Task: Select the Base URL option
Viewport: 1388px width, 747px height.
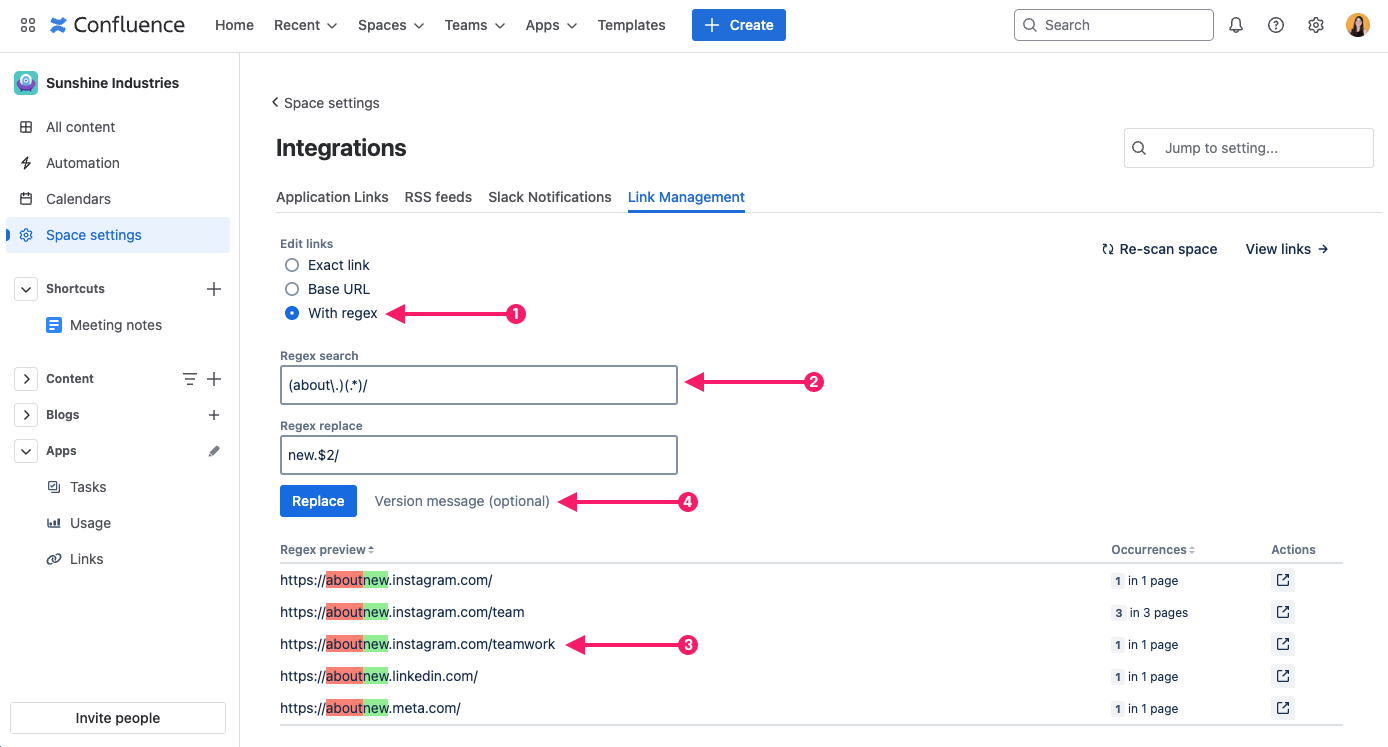Action: click(x=291, y=289)
